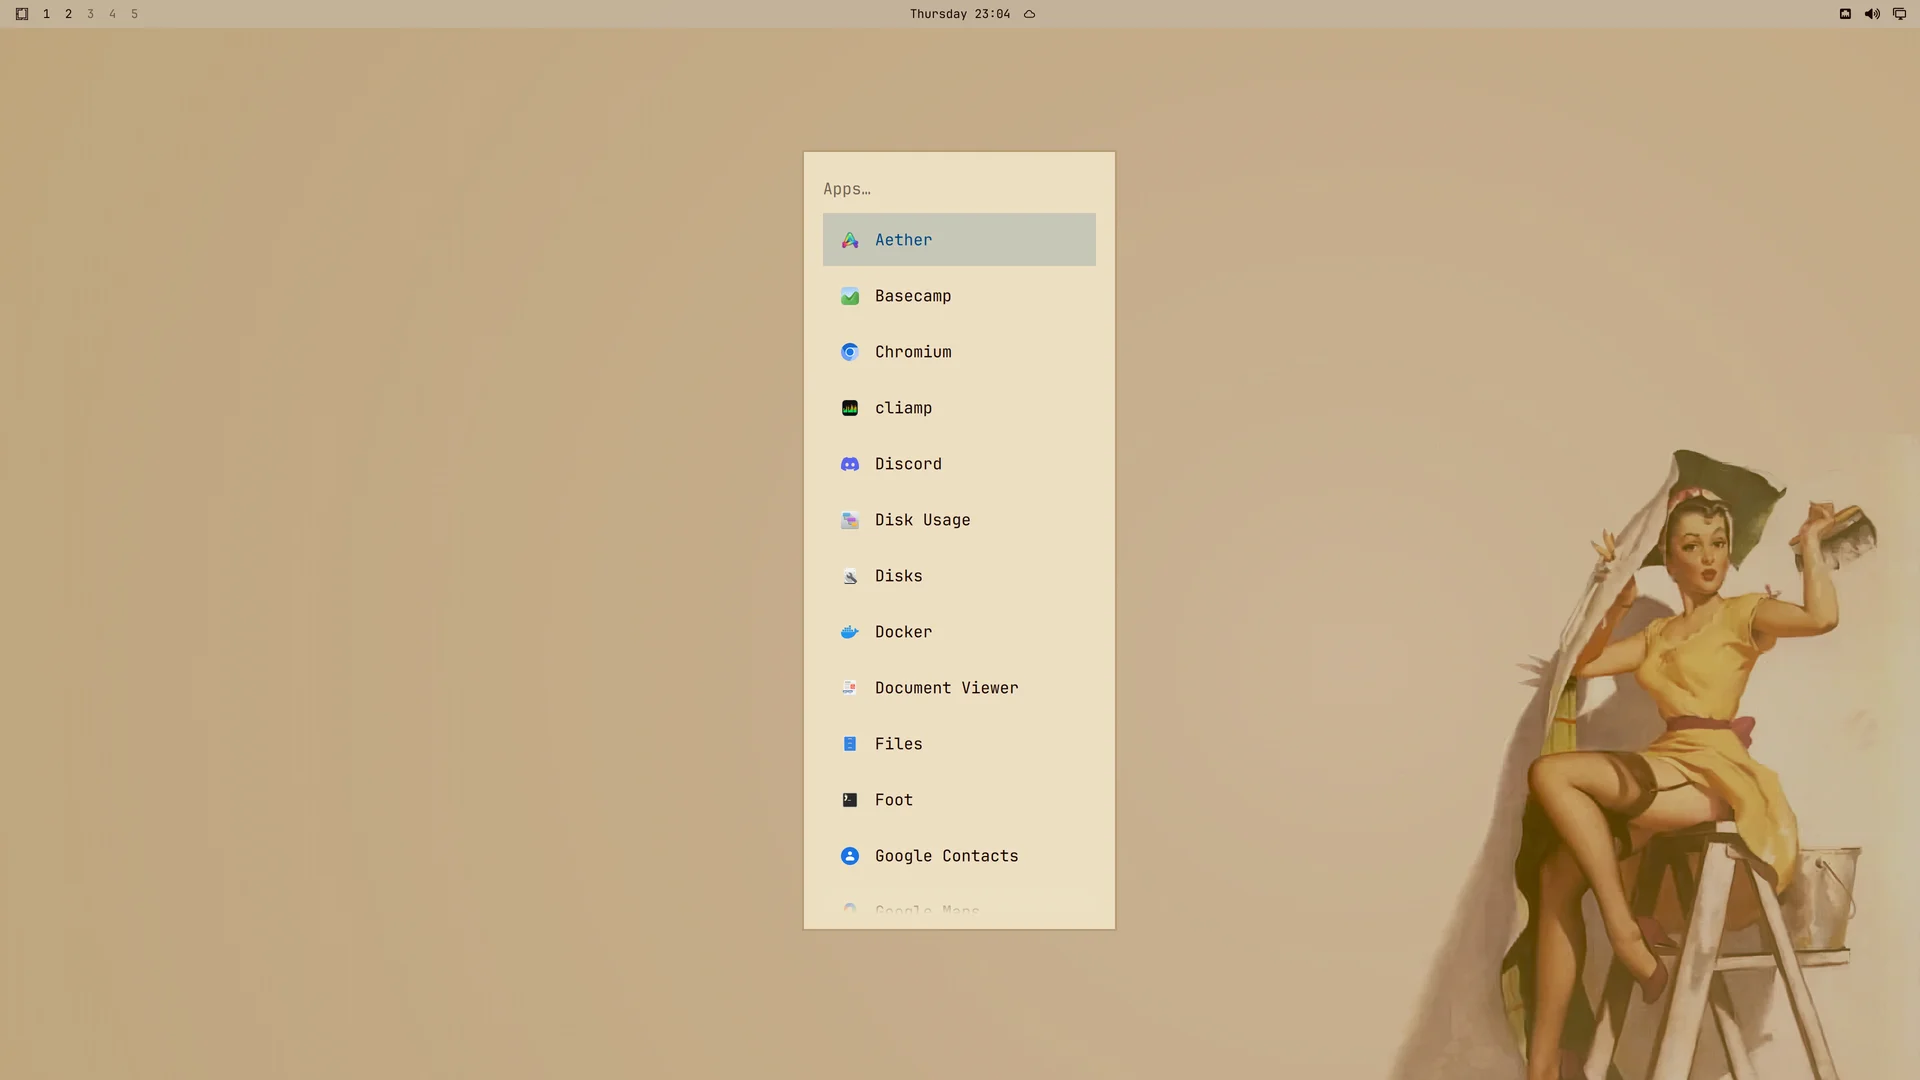1920x1080 pixels.
Task: Open the menu icon left of the workspace numbers
Action: coord(22,14)
